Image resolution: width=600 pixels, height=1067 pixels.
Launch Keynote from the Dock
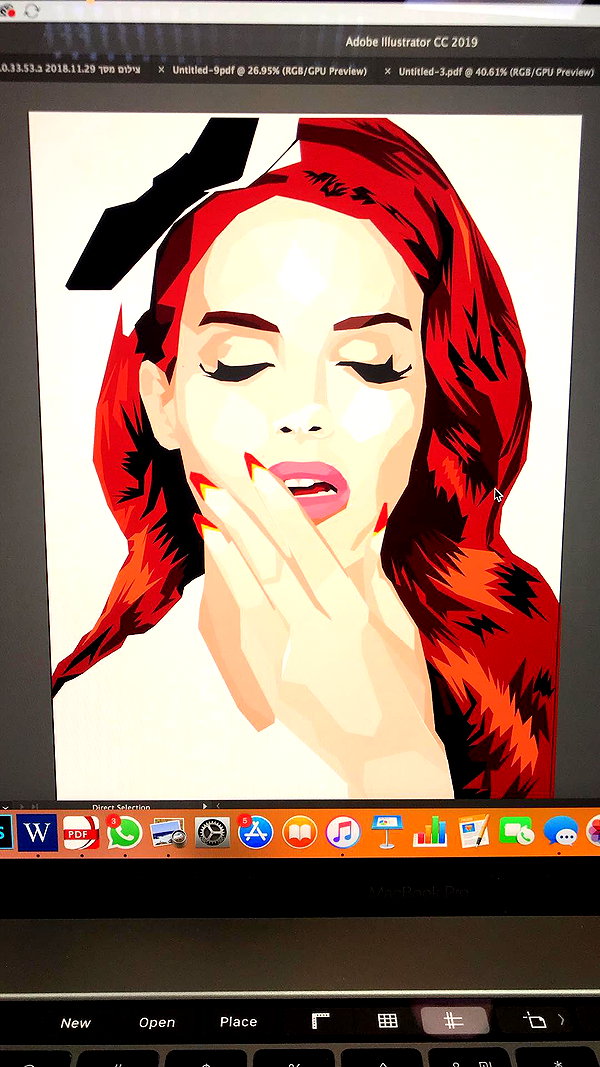point(386,832)
